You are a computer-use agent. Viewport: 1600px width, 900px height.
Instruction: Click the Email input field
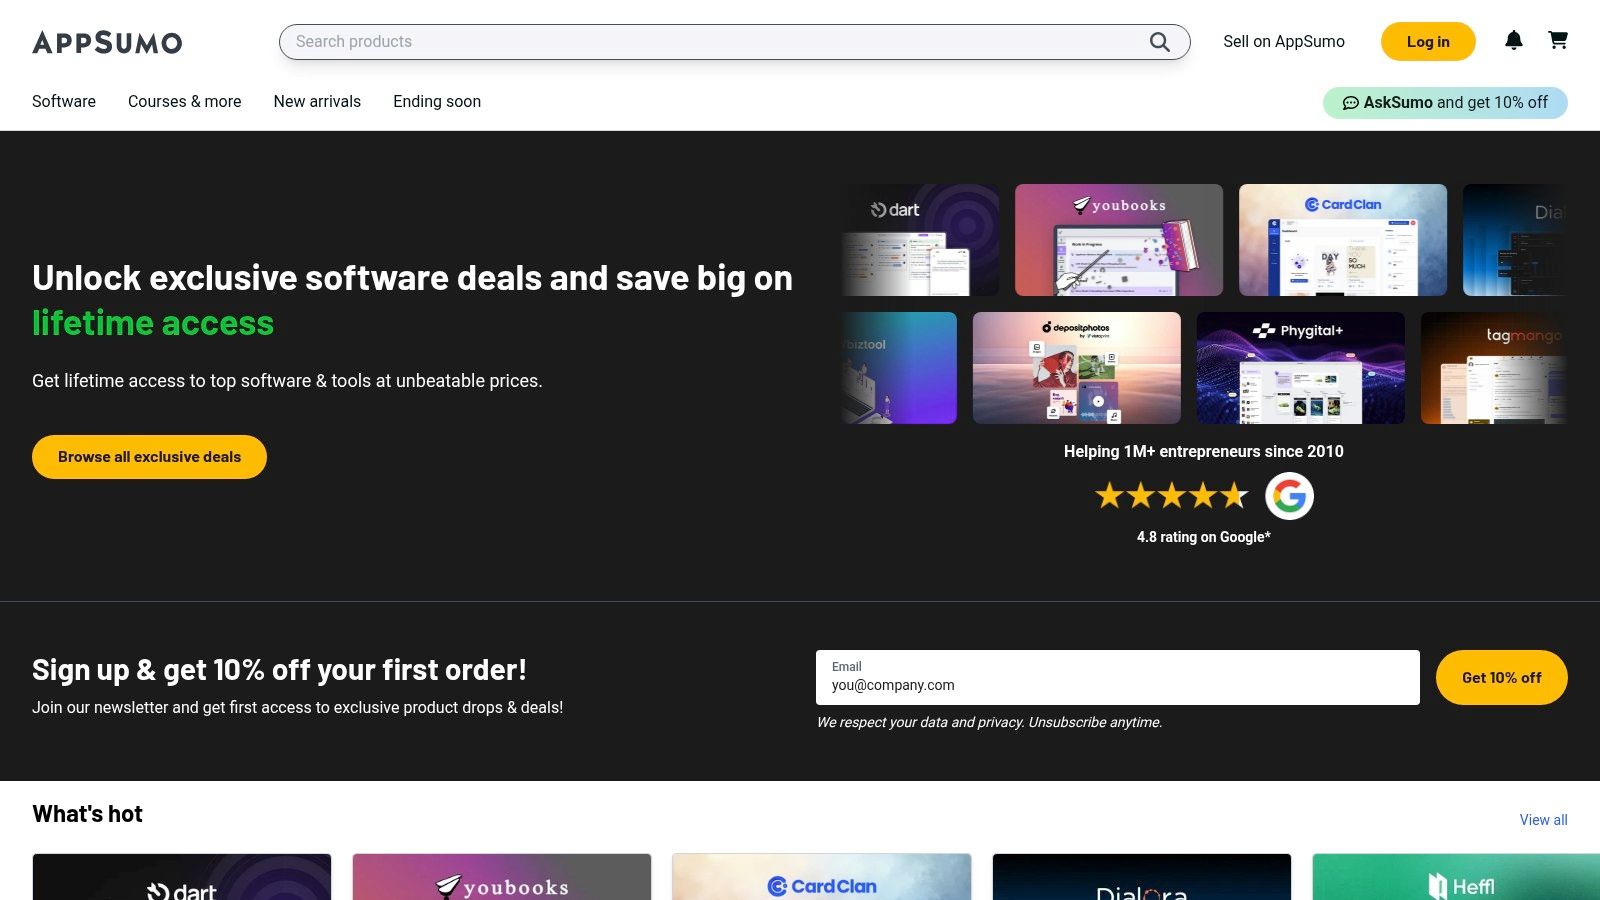tap(1118, 677)
